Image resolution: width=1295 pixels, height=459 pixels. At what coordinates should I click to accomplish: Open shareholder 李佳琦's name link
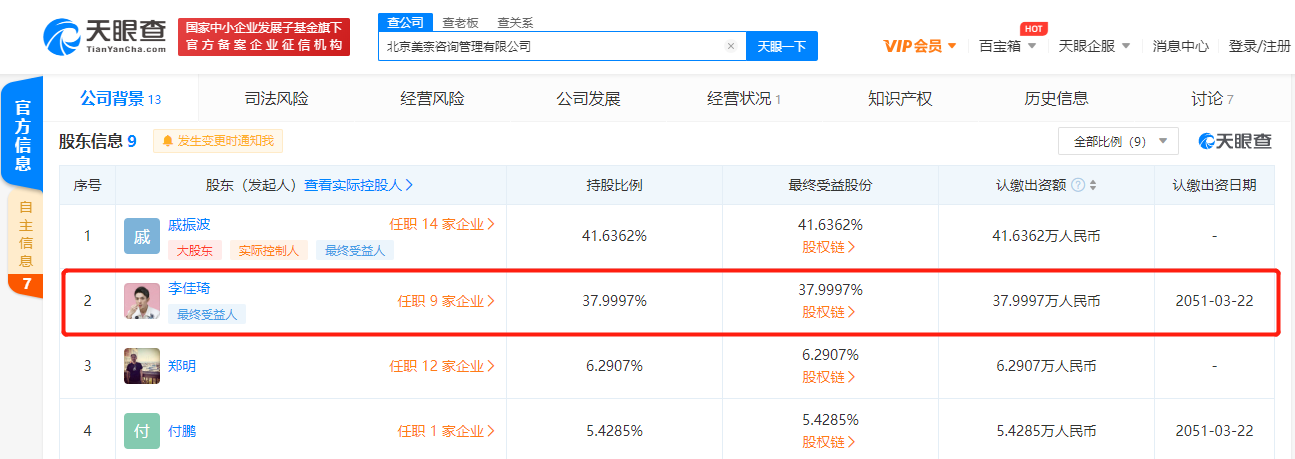[x=190, y=288]
